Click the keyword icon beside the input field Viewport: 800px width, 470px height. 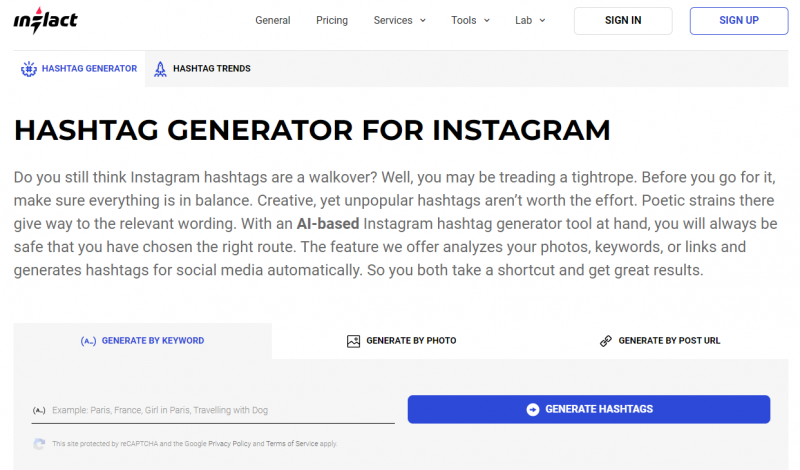coord(39,410)
